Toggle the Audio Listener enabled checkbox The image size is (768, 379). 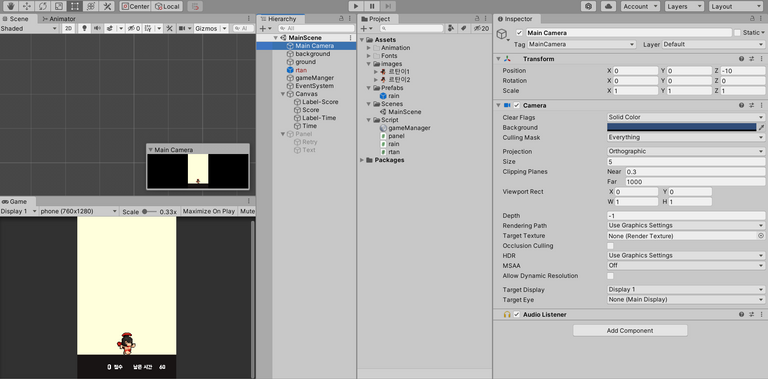pyautogui.click(x=516, y=314)
